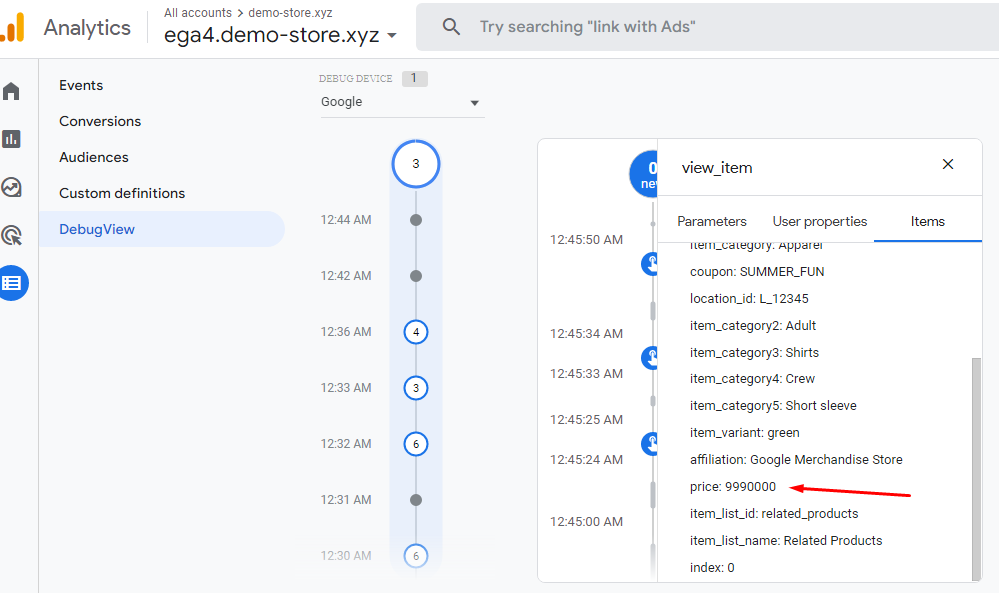Open the Explore icon in sidebar
This screenshot has width=999, height=593.
coord(11,187)
